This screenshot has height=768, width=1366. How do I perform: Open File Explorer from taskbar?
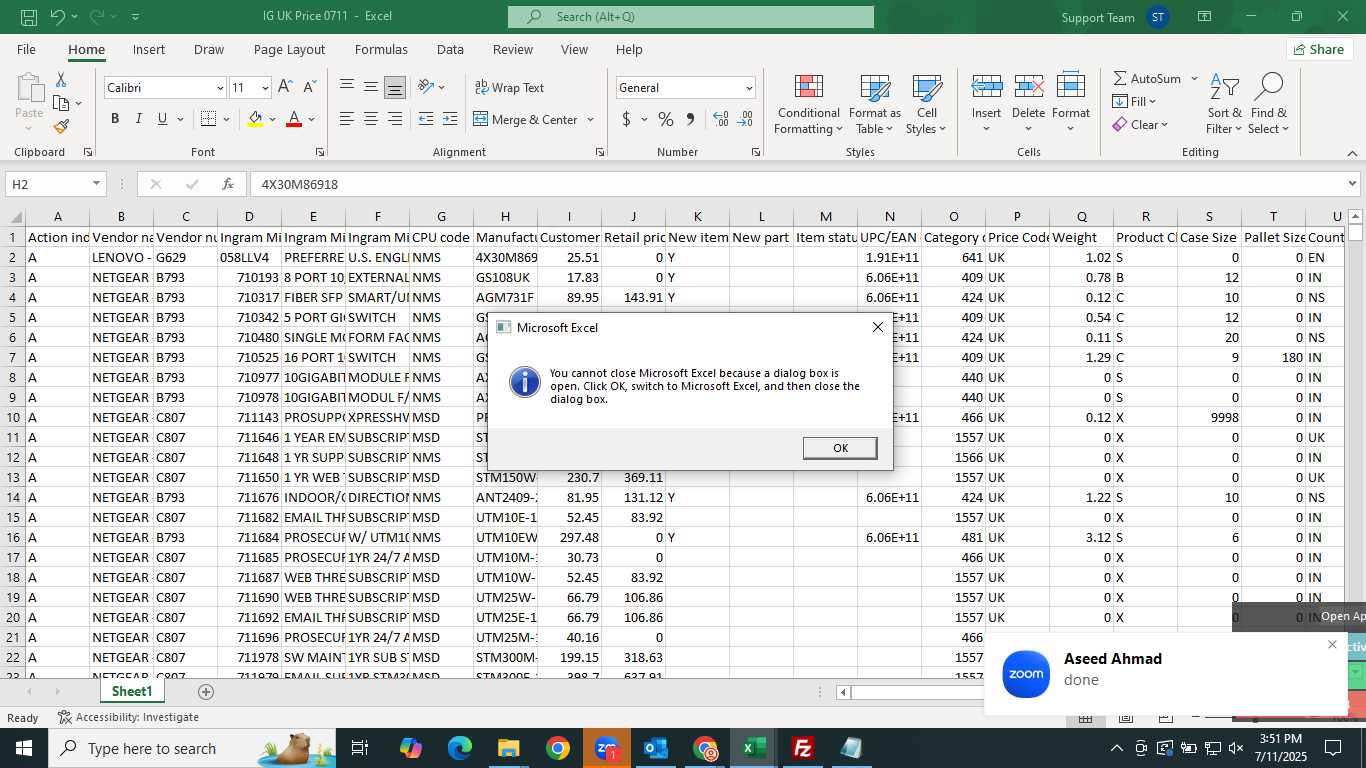click(509, 748)
